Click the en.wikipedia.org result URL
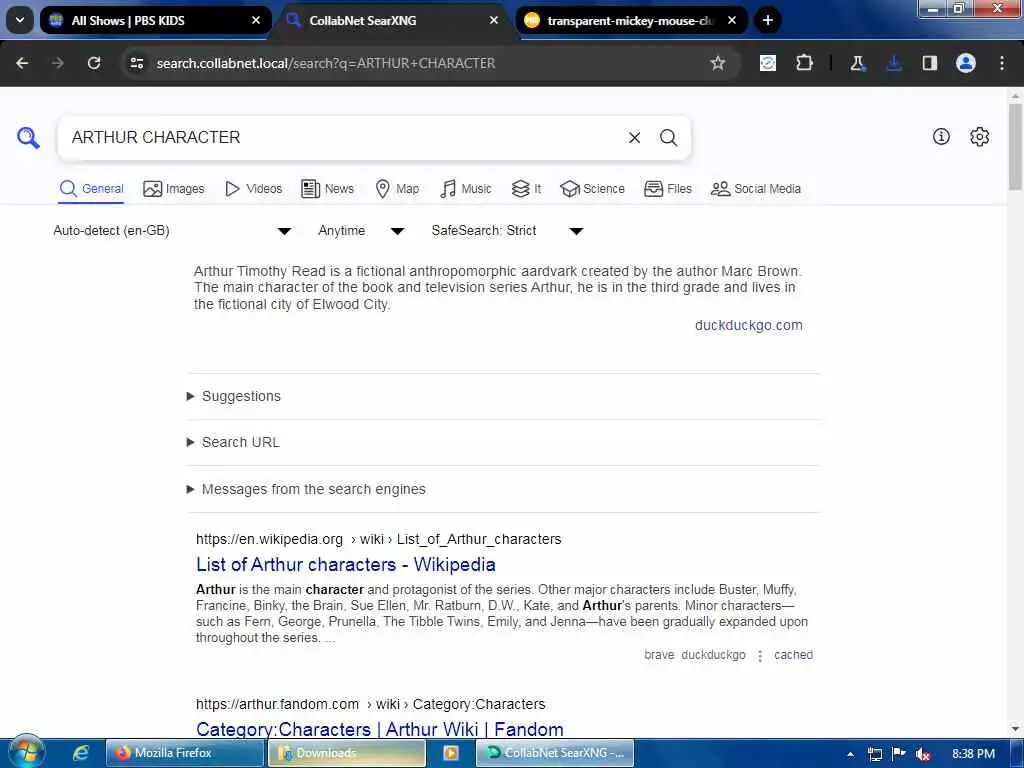 378,539
